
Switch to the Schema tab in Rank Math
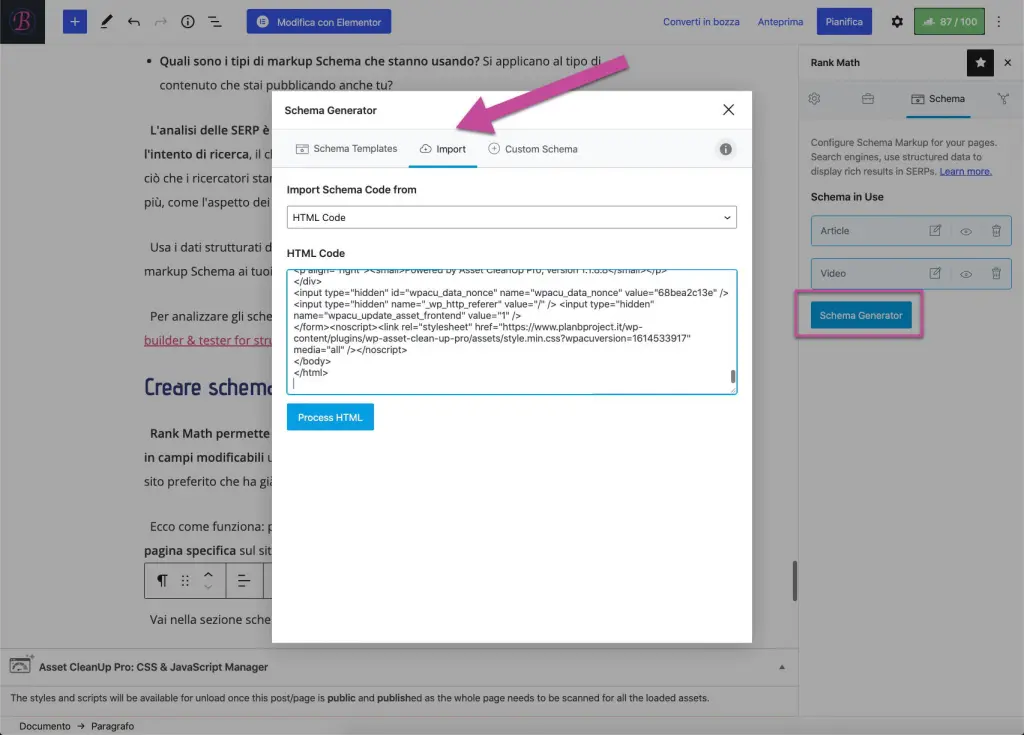tap(938, 99)
